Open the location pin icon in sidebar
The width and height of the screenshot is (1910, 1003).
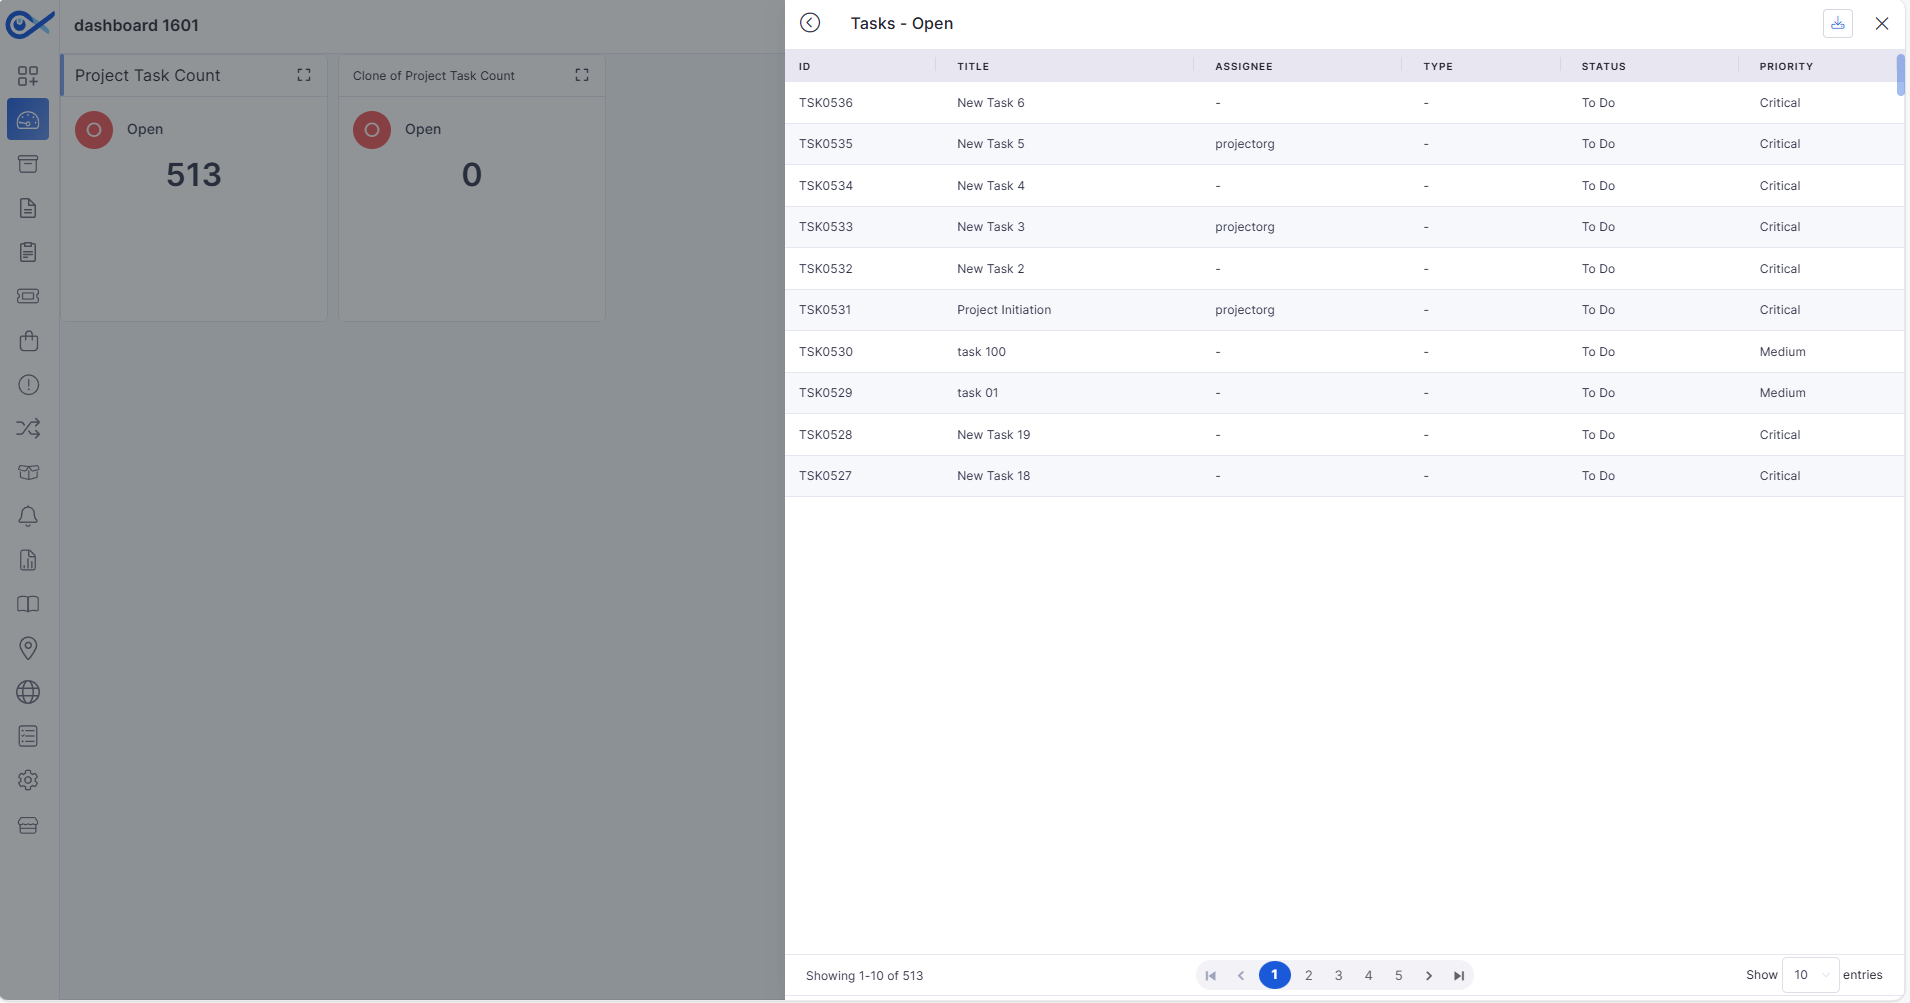(x=28, y=648)
